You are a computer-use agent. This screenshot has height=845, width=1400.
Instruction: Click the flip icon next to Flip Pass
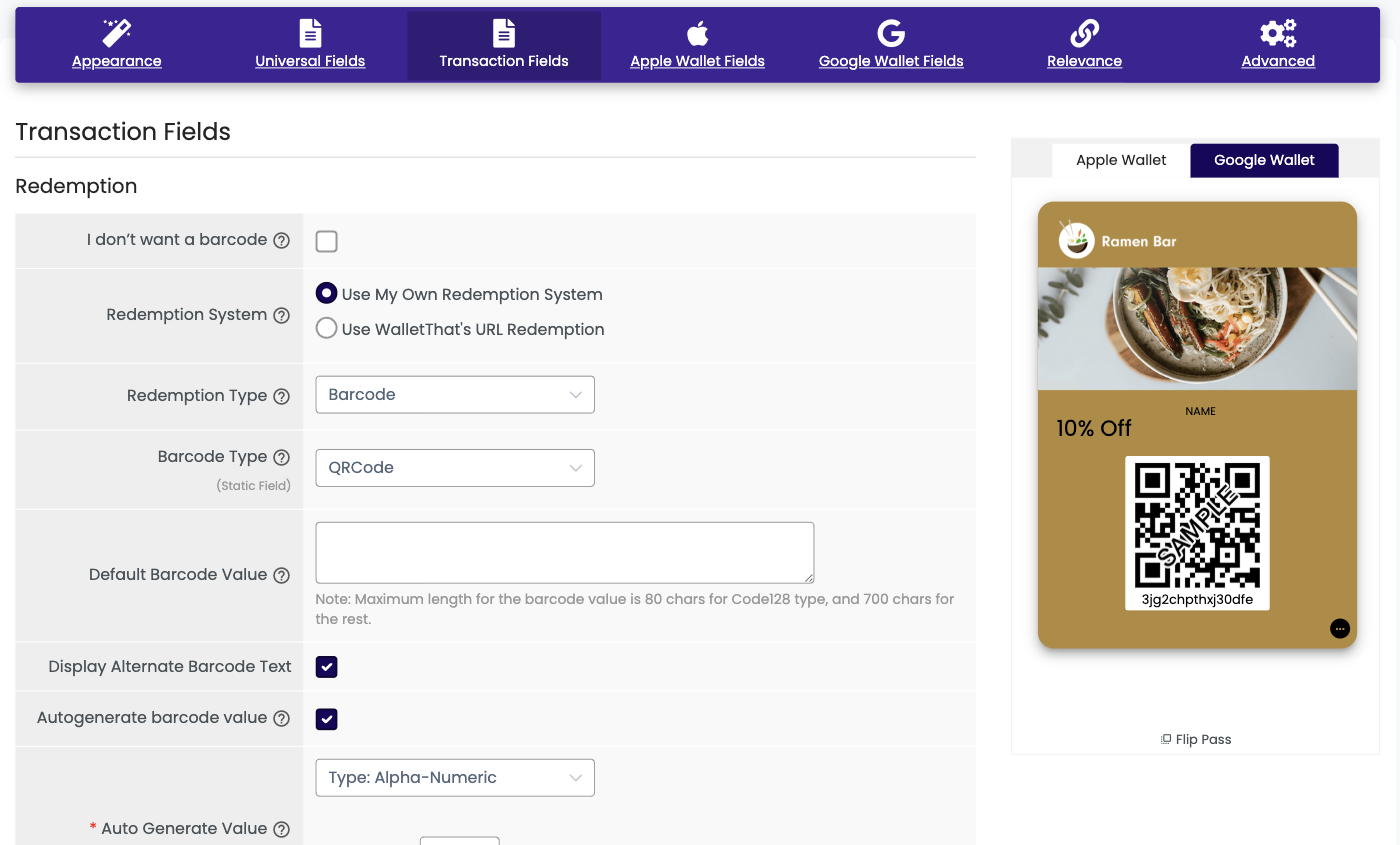click(1166, 739)
